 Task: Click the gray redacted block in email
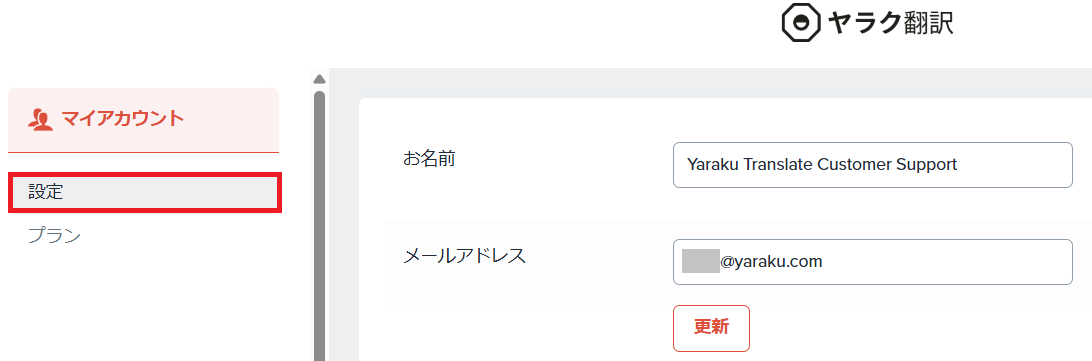point(701,262)
